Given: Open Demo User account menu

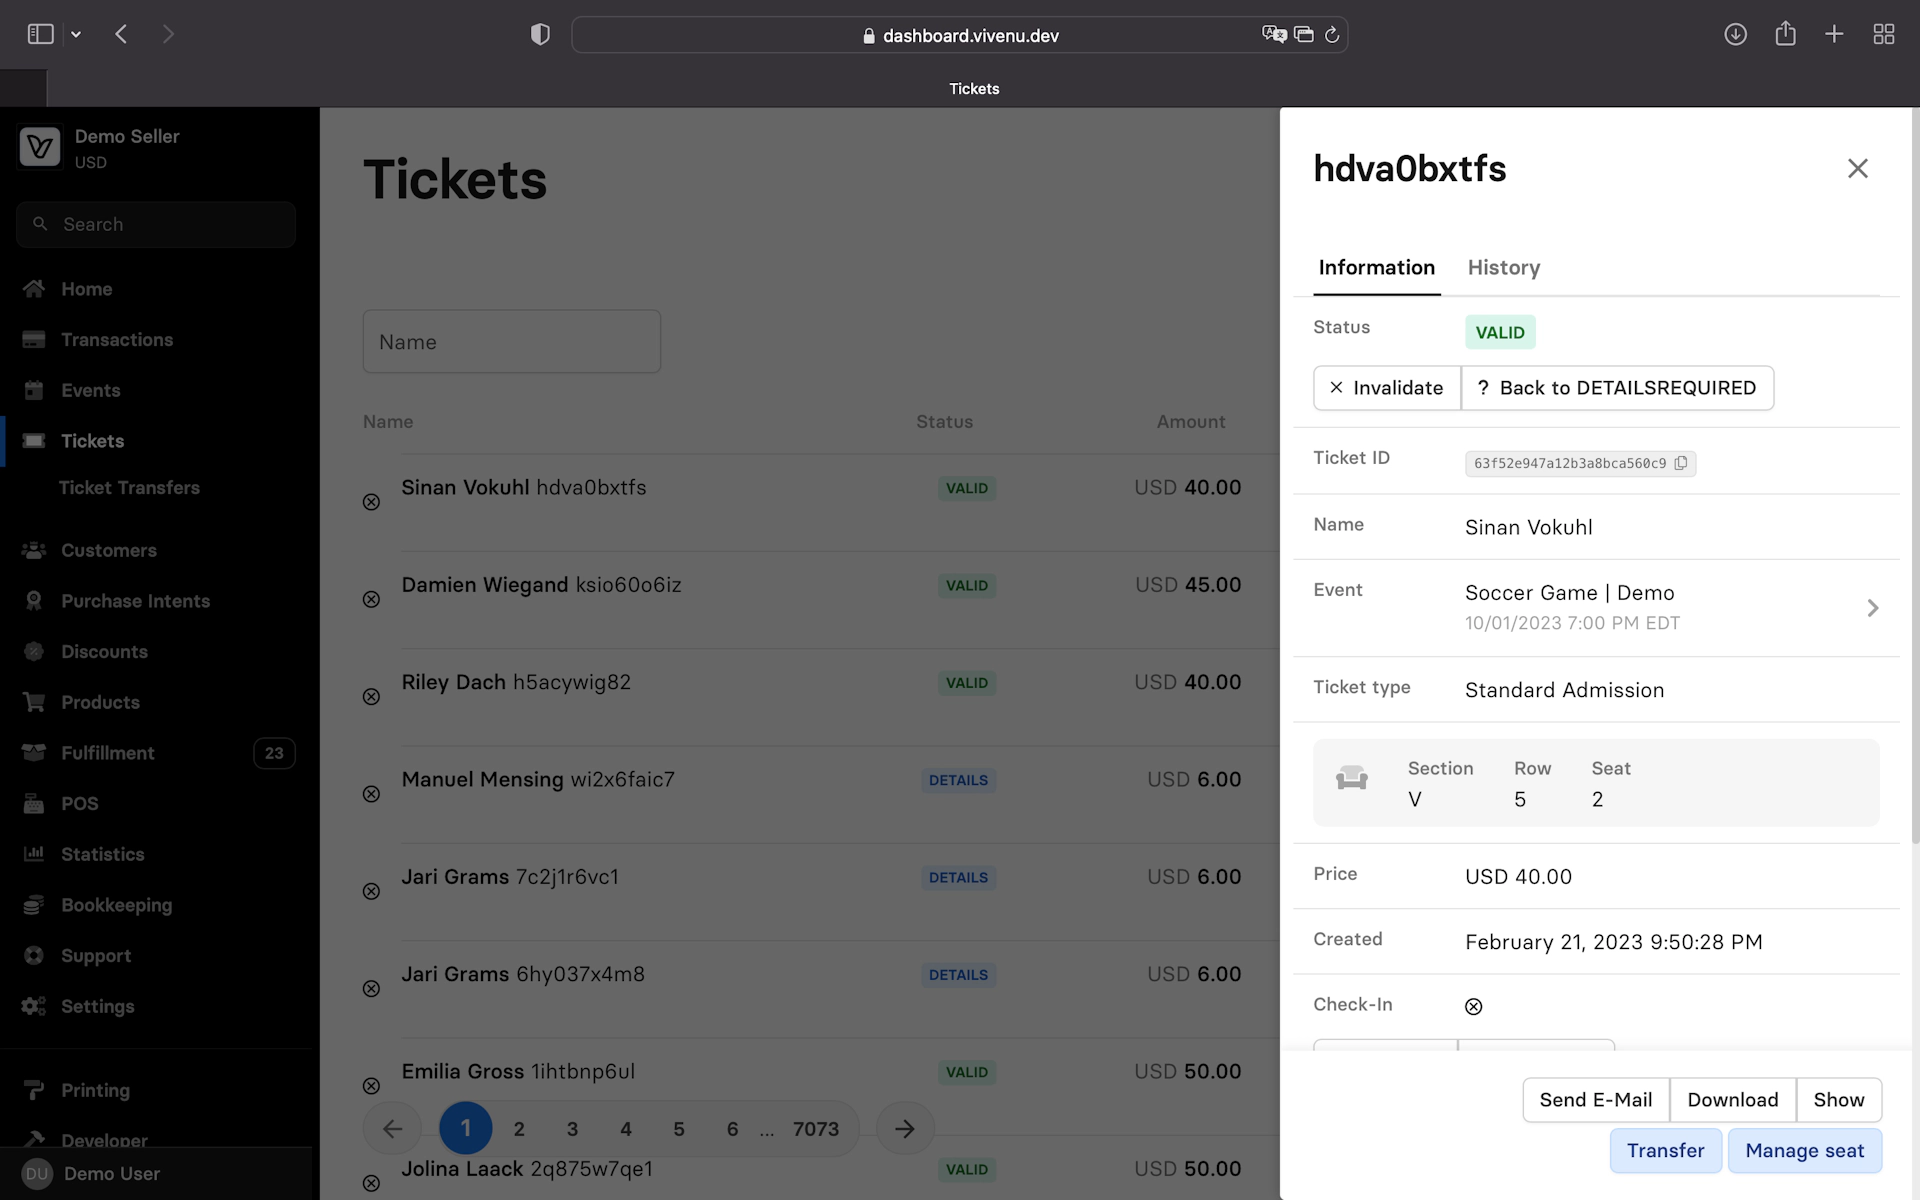Looking at the screenshot, I should click(110, 1174).
